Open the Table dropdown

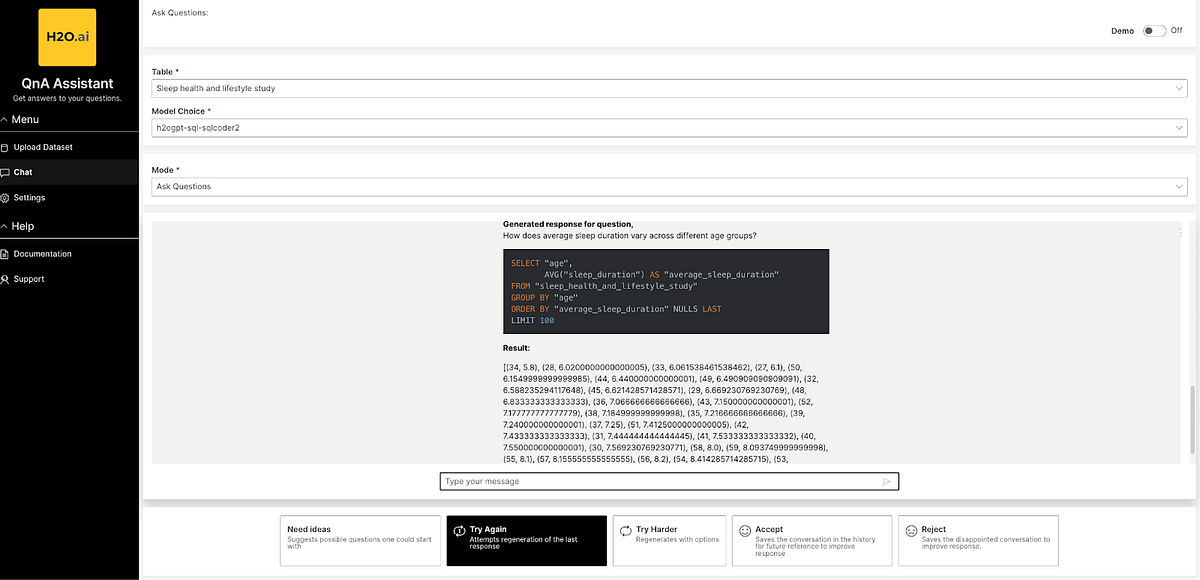1179,88
